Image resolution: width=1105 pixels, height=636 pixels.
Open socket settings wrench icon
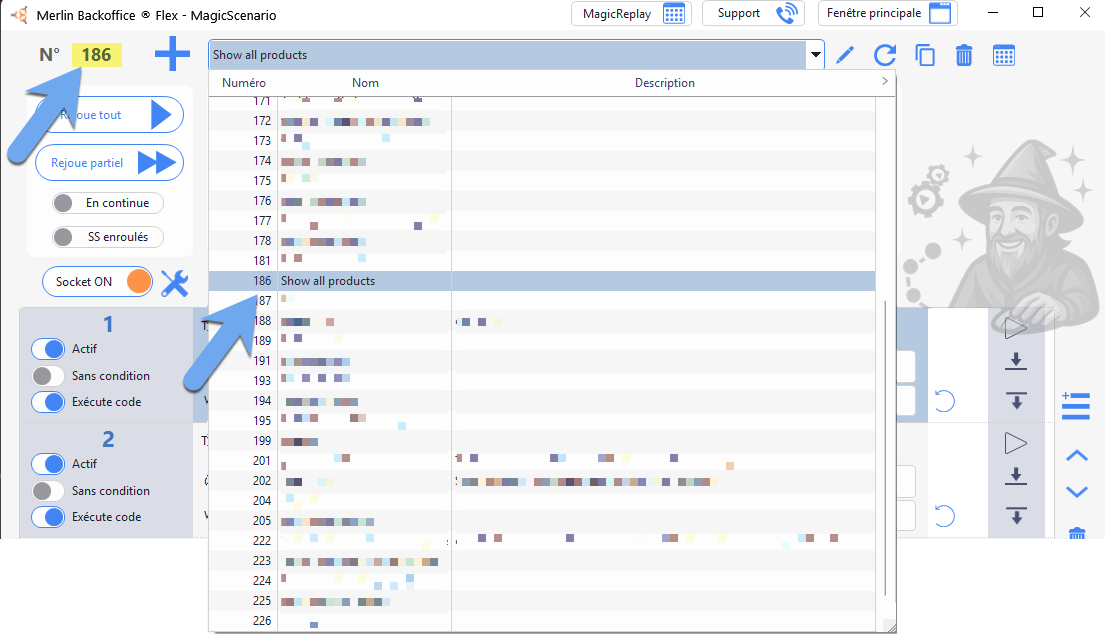pyautogui.click(x=175, y=284)
